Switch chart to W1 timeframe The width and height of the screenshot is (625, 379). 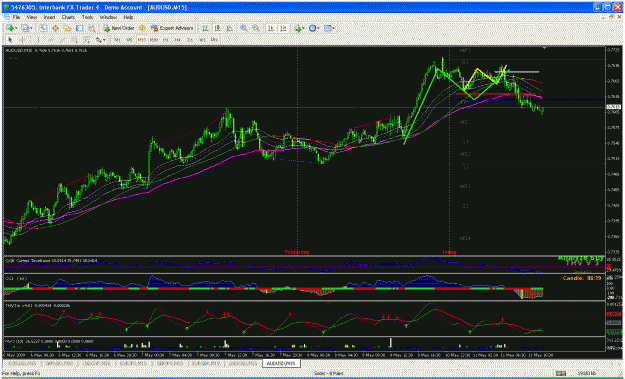(x=202, y=40)
